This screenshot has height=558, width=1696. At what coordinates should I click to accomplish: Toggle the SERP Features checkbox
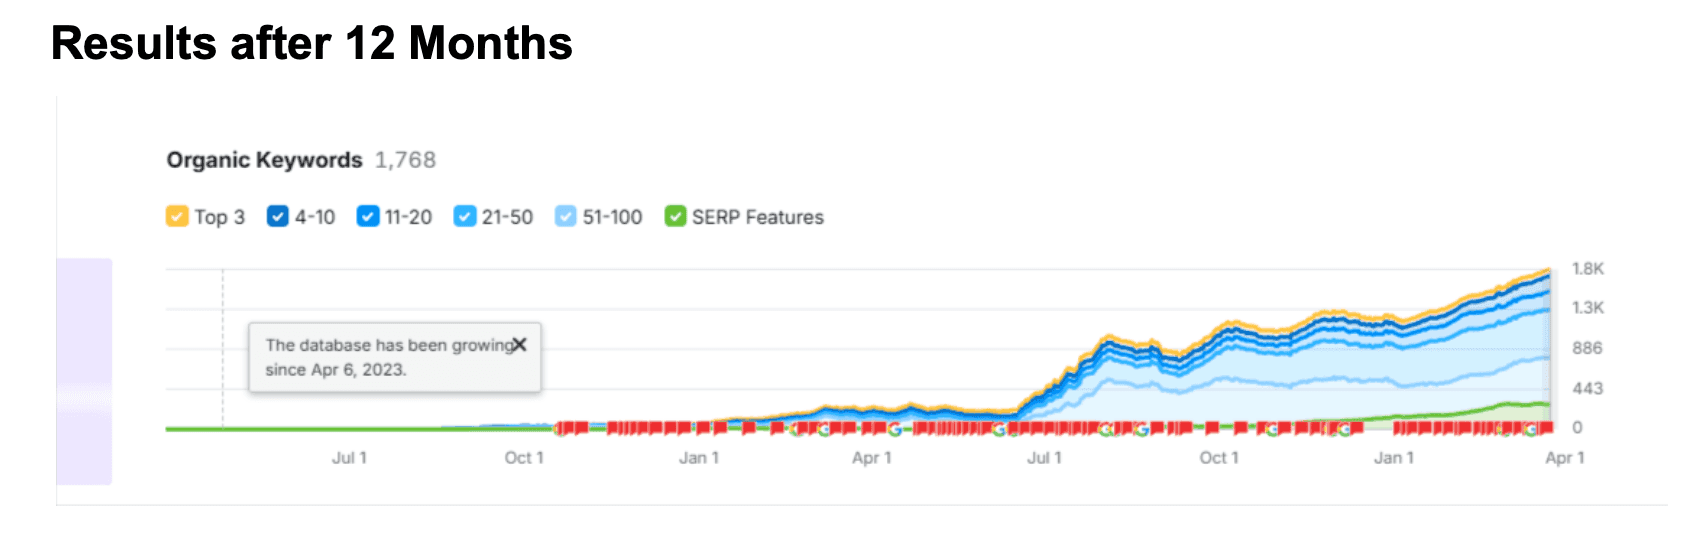click(676, 217)
